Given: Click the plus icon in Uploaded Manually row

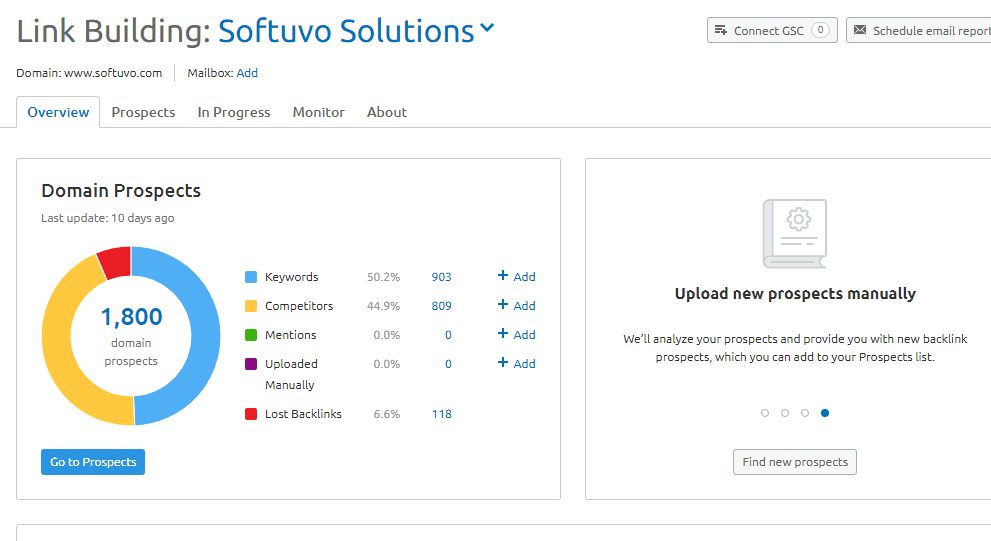Looking at the screenshot, I should 502,362.
